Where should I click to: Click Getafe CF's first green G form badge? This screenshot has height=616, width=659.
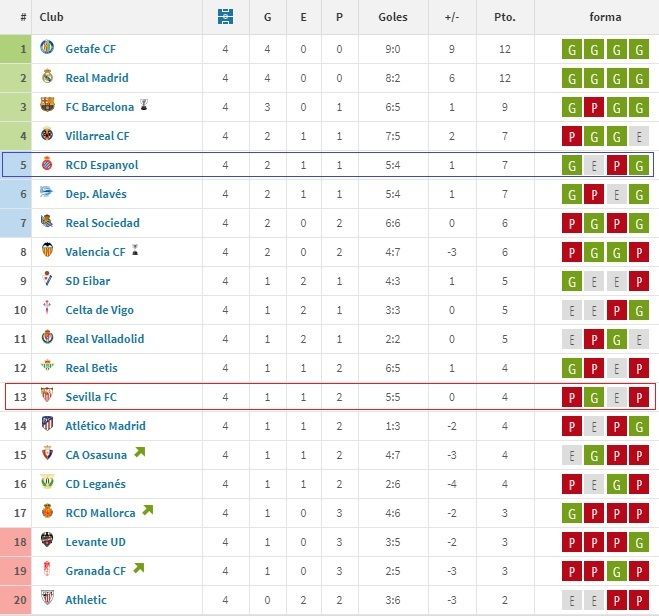pos(571,49)
